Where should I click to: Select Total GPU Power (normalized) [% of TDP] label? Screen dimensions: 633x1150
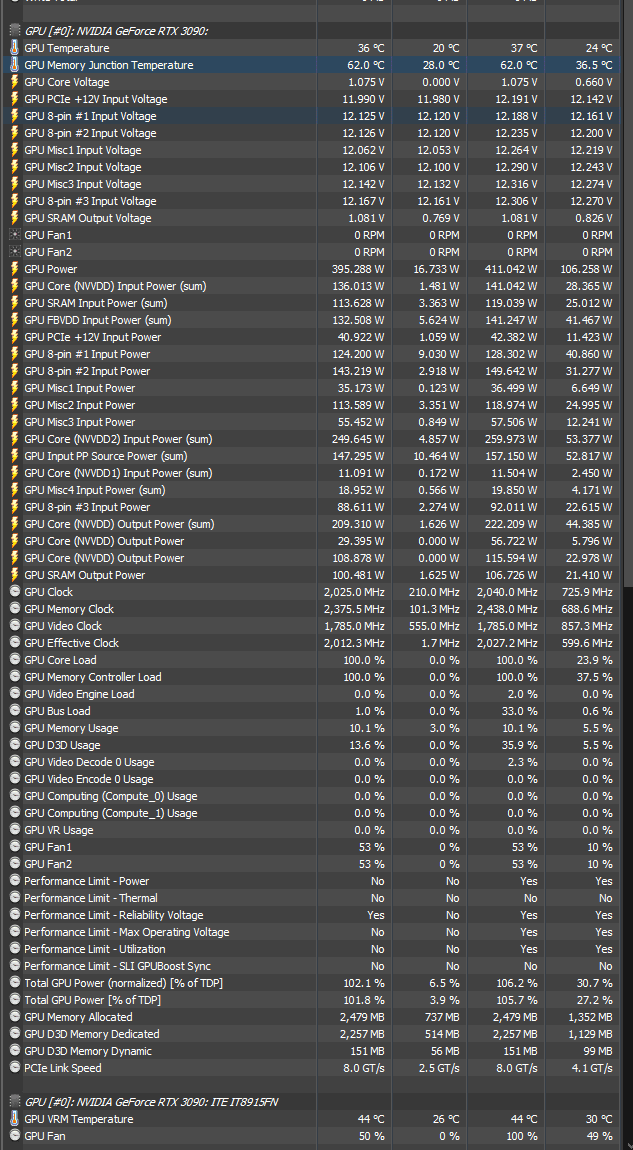click(x=123, y=983)
